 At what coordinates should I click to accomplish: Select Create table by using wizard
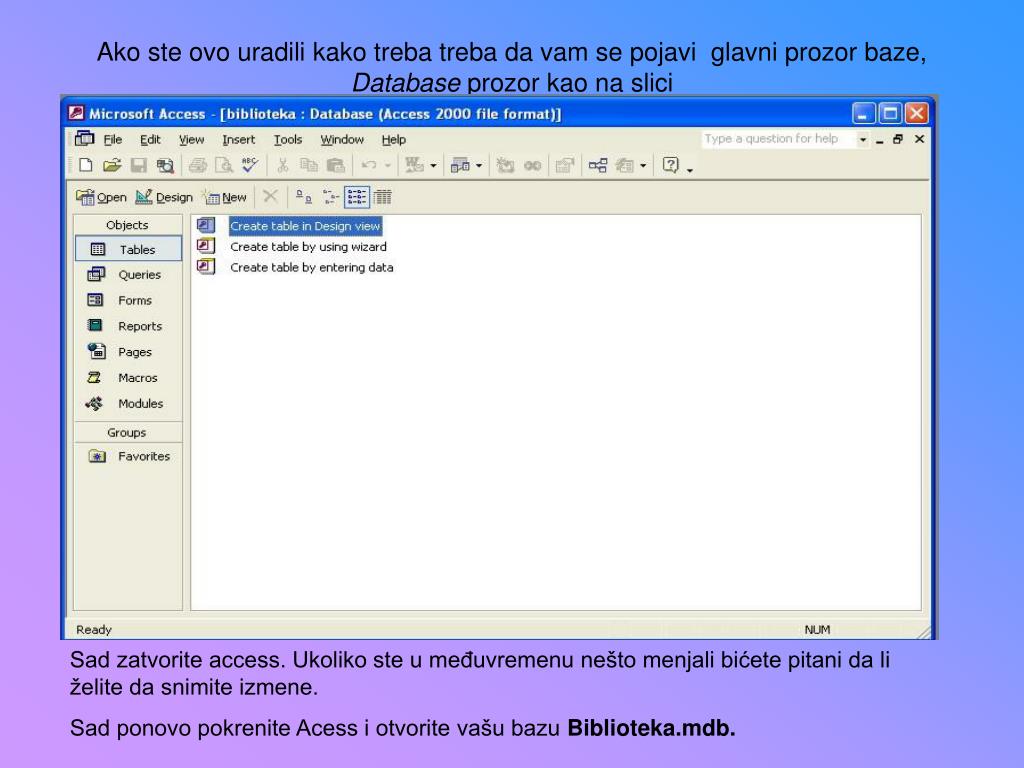[x=308, y=246]
